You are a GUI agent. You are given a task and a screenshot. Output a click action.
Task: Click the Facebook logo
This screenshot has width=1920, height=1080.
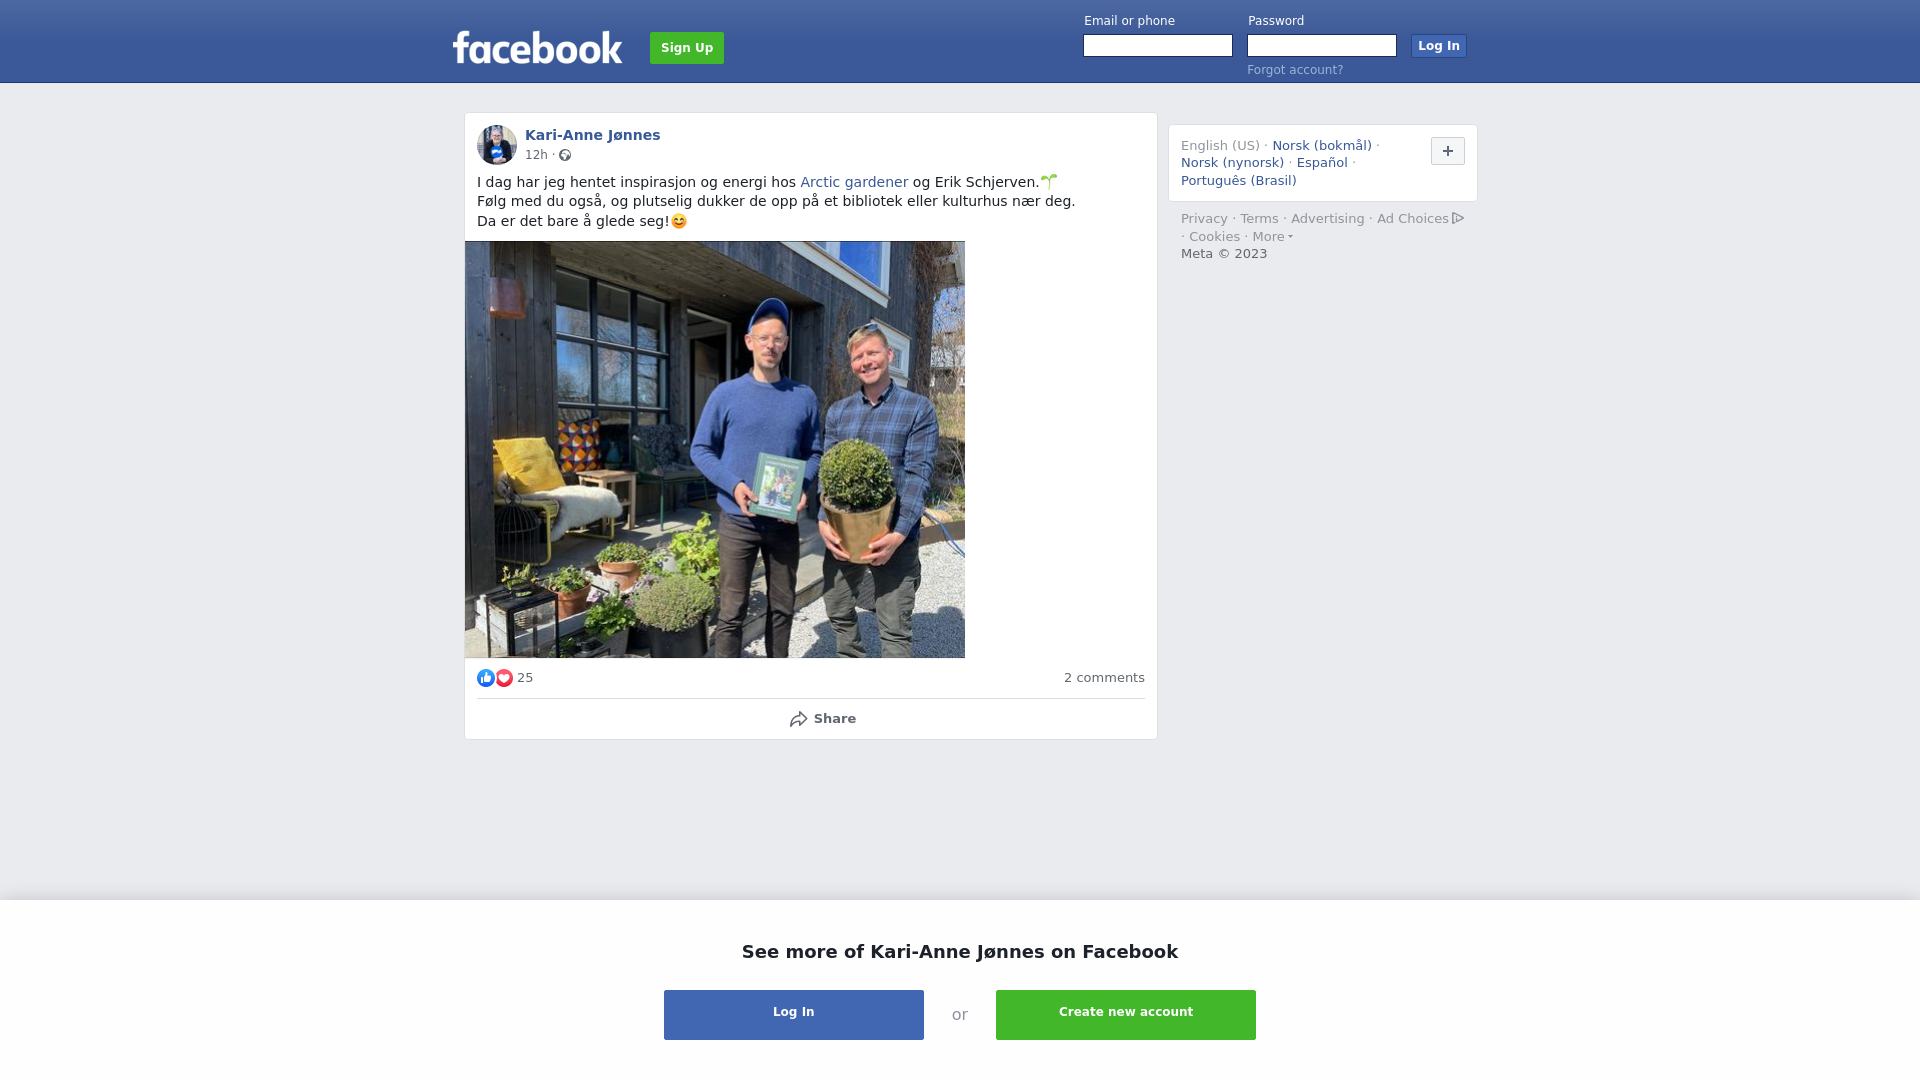pyautogui.click(x=537, y=48)
